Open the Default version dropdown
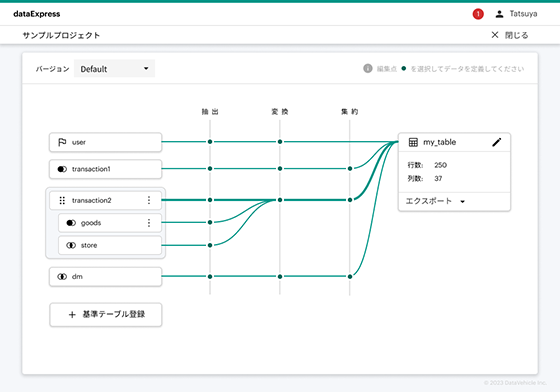Image resolution: width=560 pixels, height=392 pixels. (114, 69)
